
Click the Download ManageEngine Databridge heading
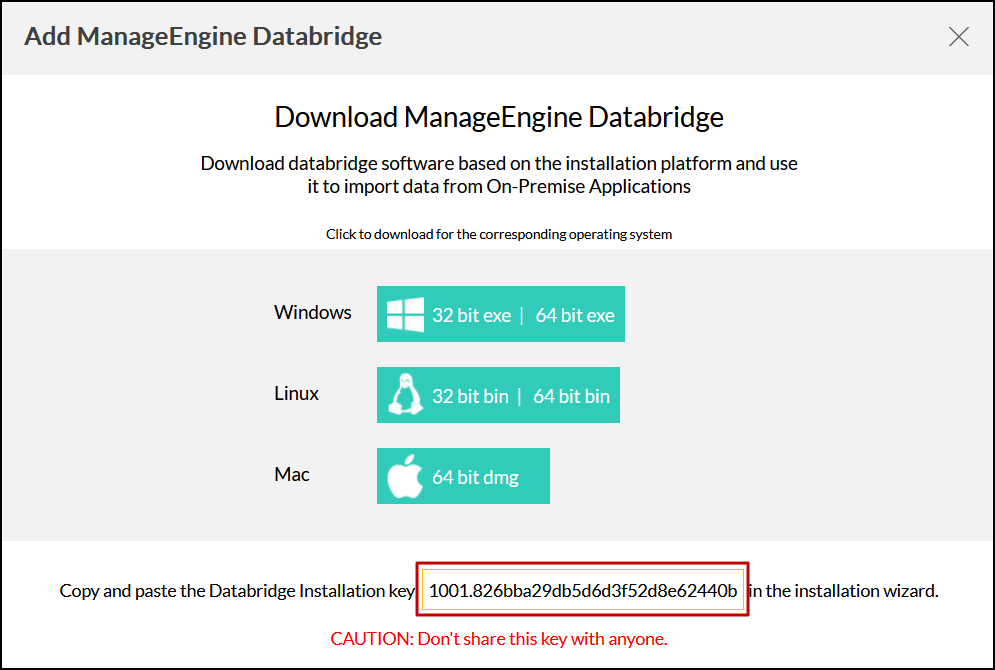499,117
